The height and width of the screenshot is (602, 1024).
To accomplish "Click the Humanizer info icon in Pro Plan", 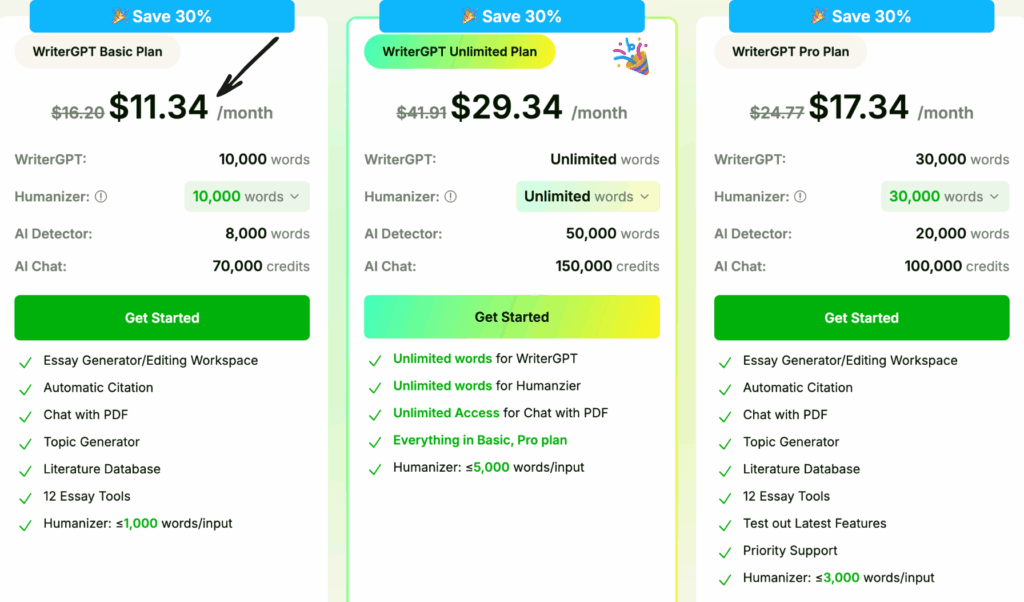I will (x=801, y=197).
